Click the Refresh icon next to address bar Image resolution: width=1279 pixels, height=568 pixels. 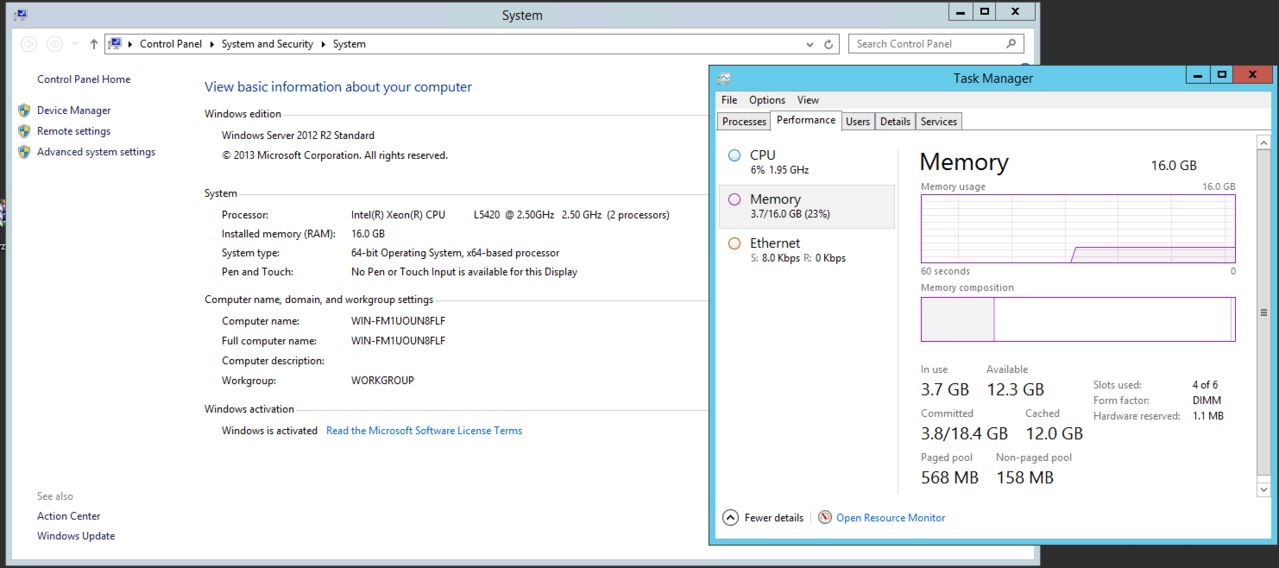tap(829, 44)
